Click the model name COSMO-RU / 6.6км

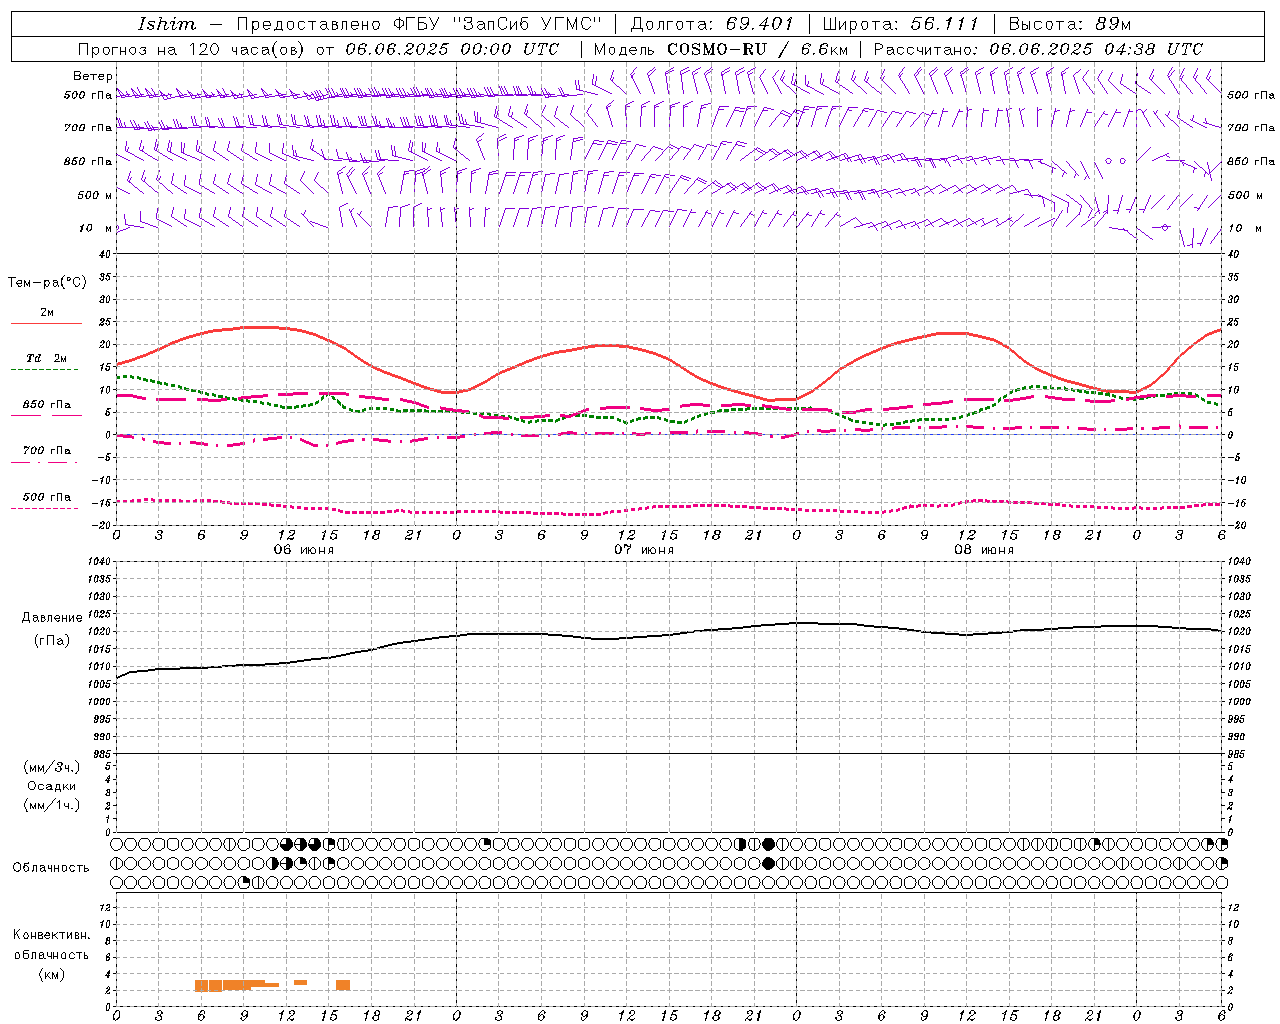tap(757, 49)
